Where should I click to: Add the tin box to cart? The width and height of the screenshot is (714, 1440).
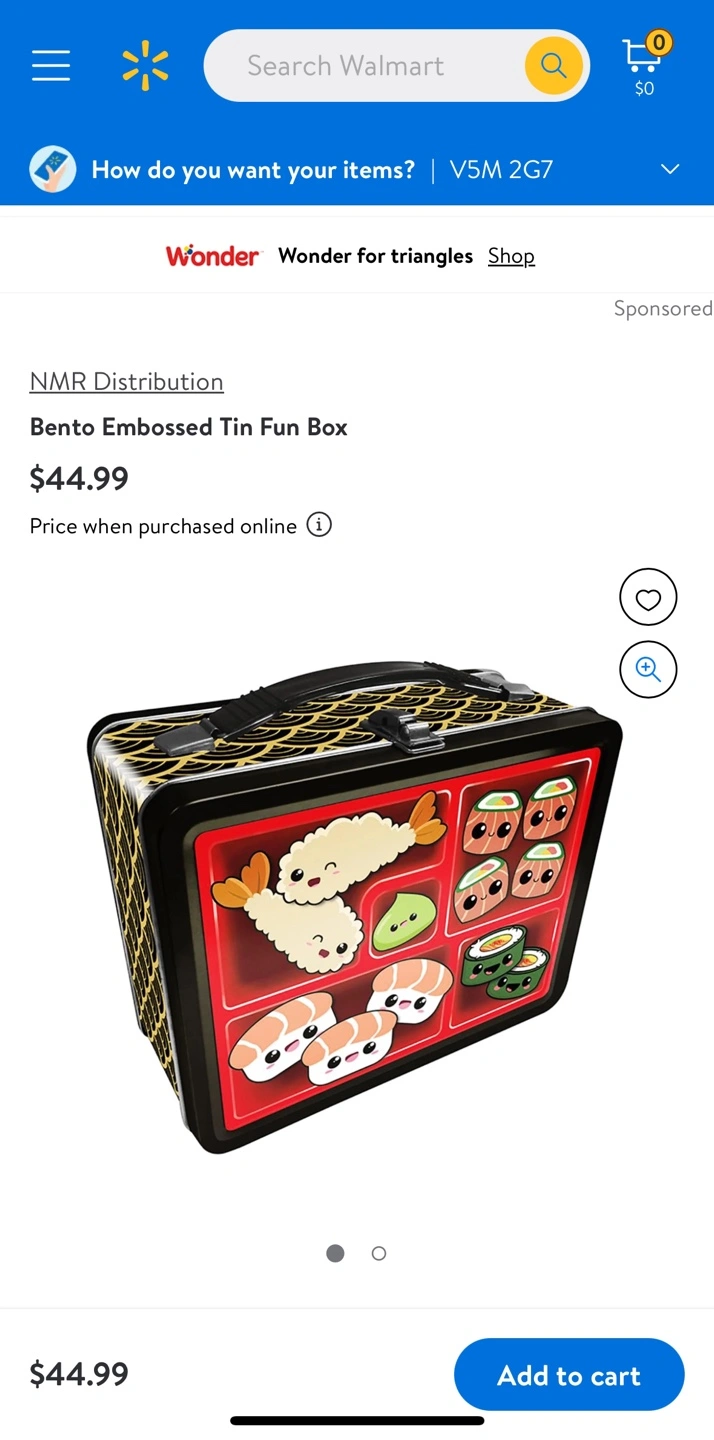click(x=569, y=1374)
